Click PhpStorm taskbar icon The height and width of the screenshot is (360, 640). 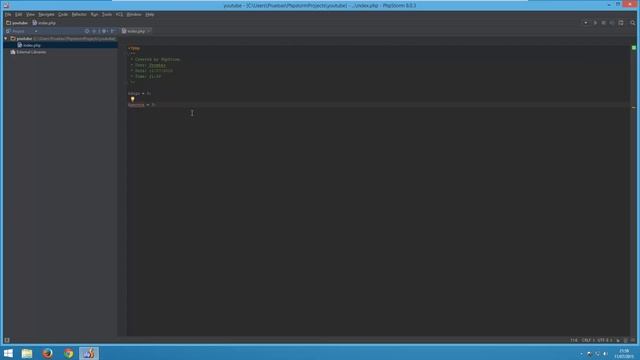coord(89,353)
